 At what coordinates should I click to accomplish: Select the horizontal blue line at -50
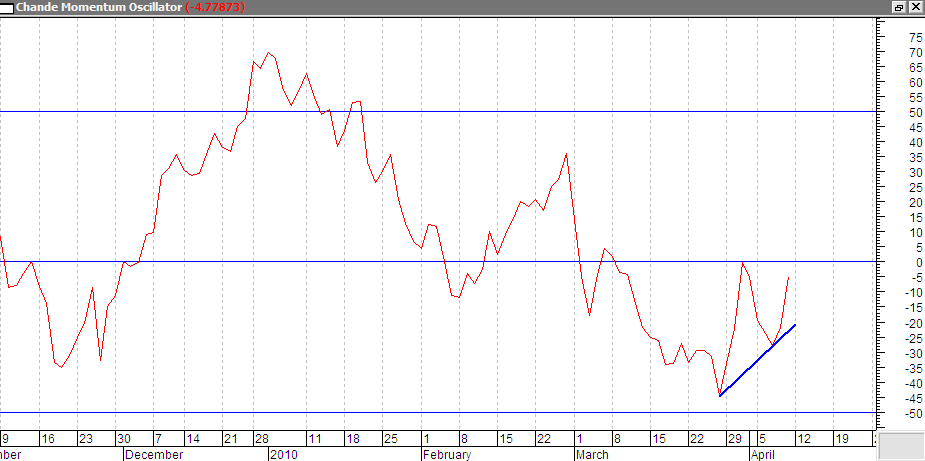coord(437,413)
